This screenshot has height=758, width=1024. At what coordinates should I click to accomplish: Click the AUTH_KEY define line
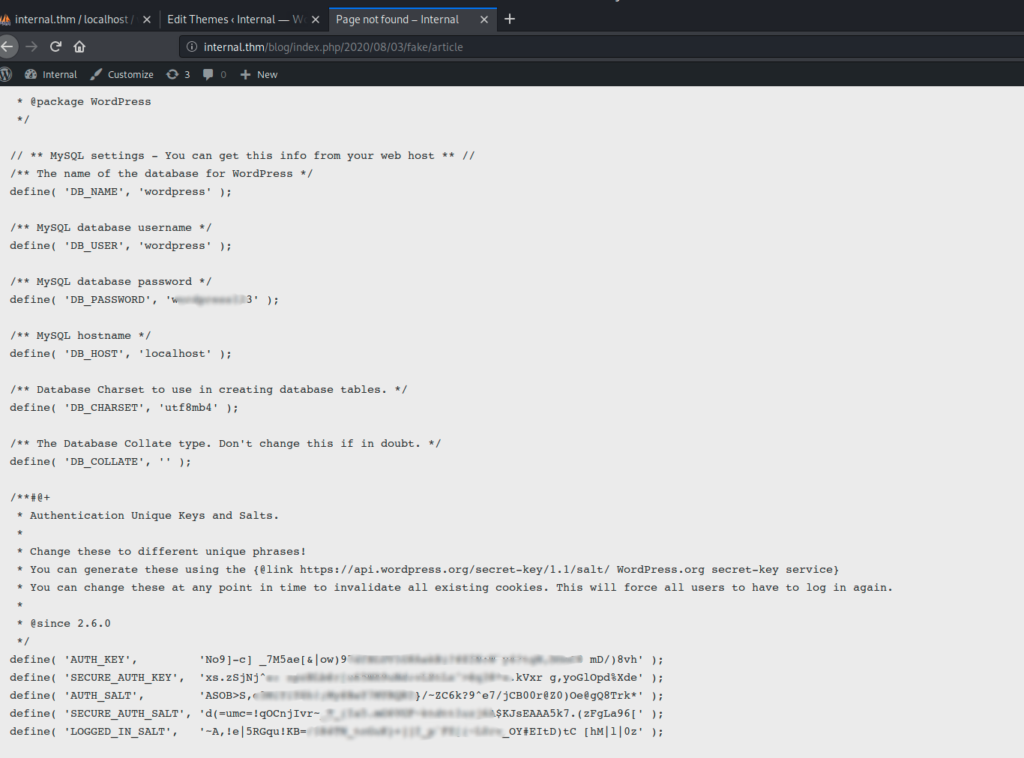336,660
